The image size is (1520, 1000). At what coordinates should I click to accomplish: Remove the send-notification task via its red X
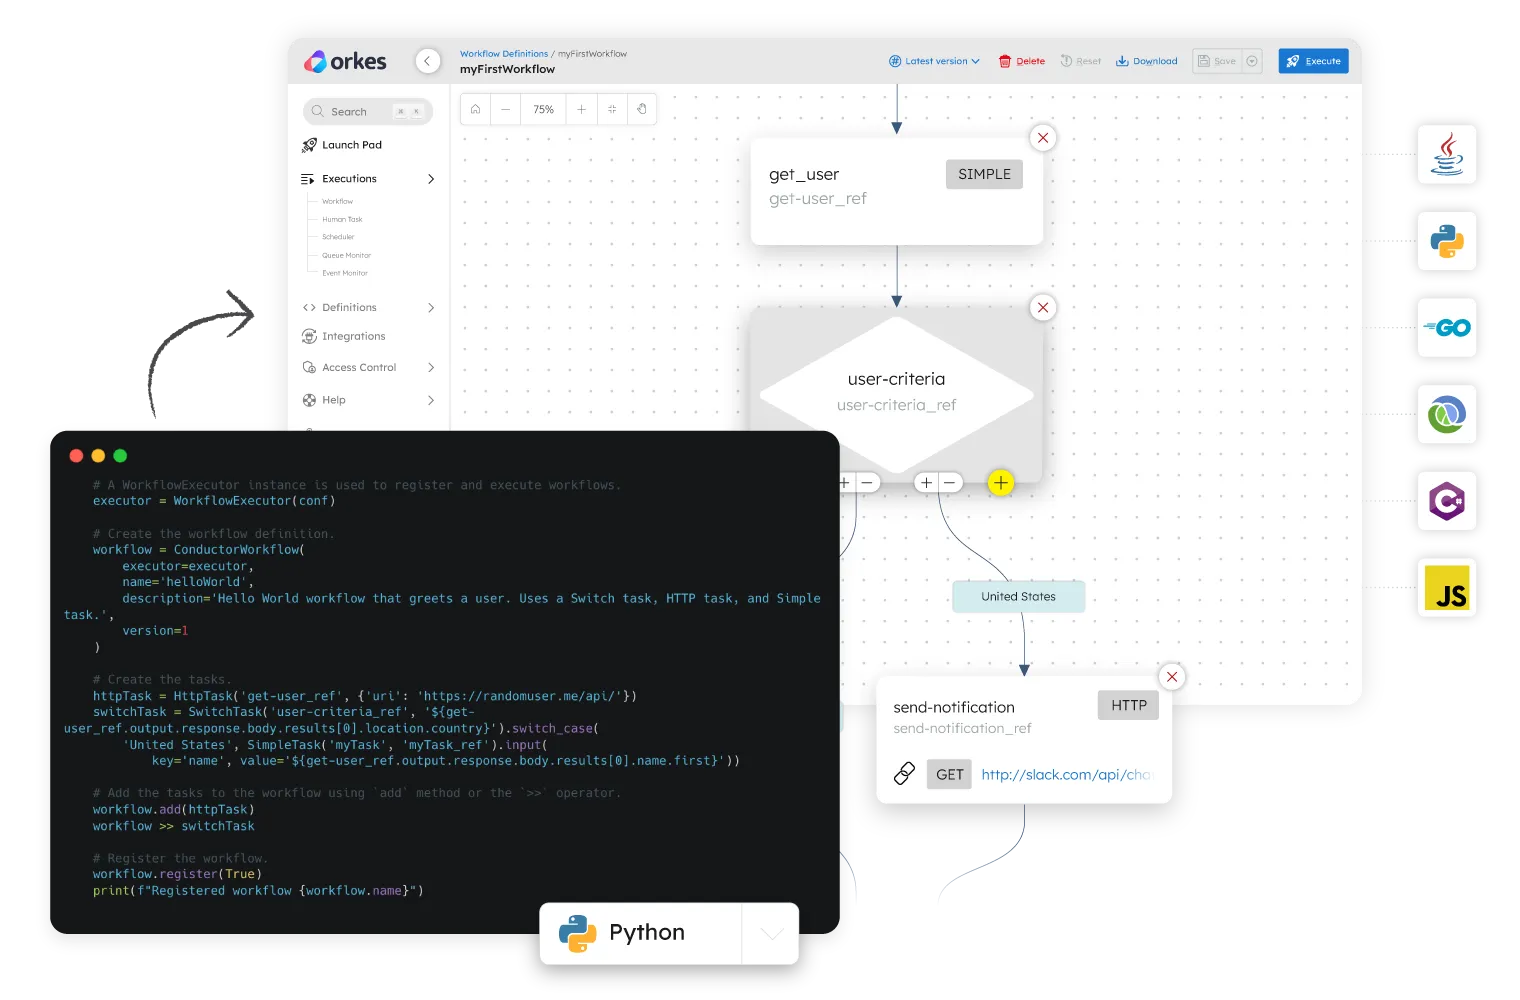1171,676
